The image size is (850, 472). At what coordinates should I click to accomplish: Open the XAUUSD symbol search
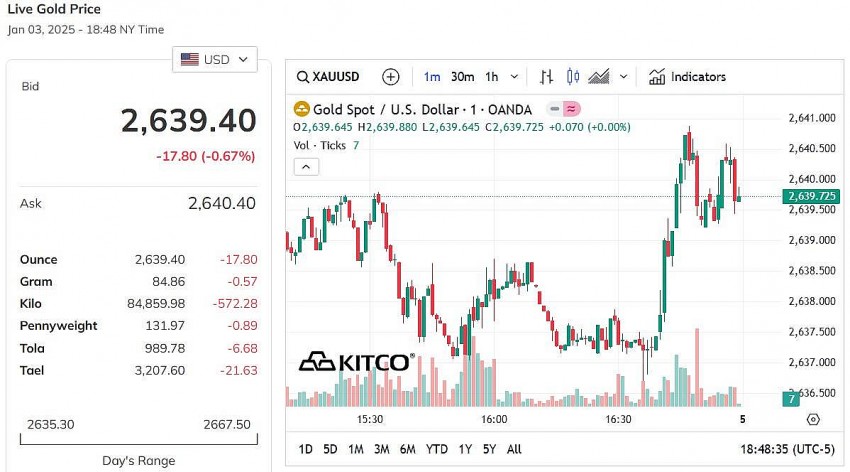coord(331,77)
